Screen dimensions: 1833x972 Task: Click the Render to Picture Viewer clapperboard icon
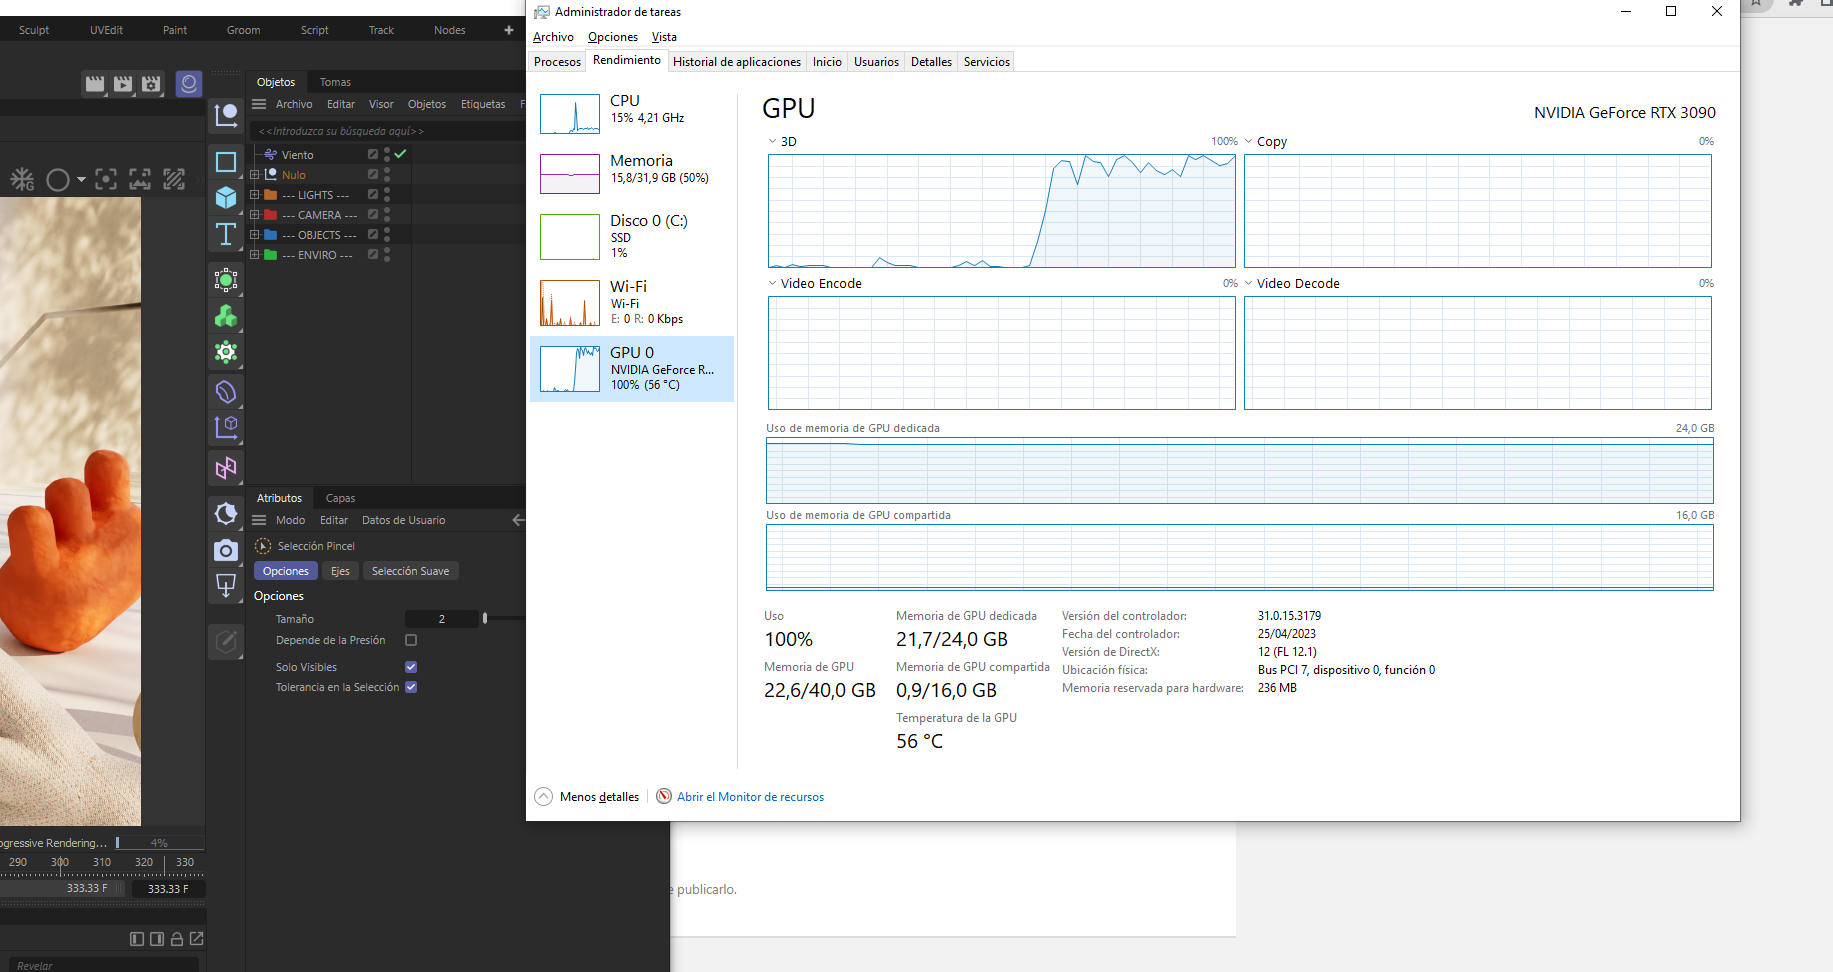click(x=123, y=84)
